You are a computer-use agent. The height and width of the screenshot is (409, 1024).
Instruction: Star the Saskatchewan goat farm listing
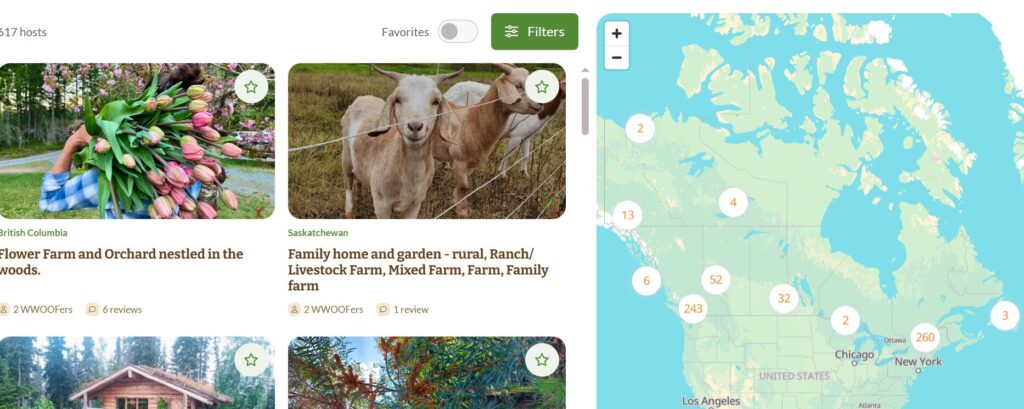tap(541, 87)
